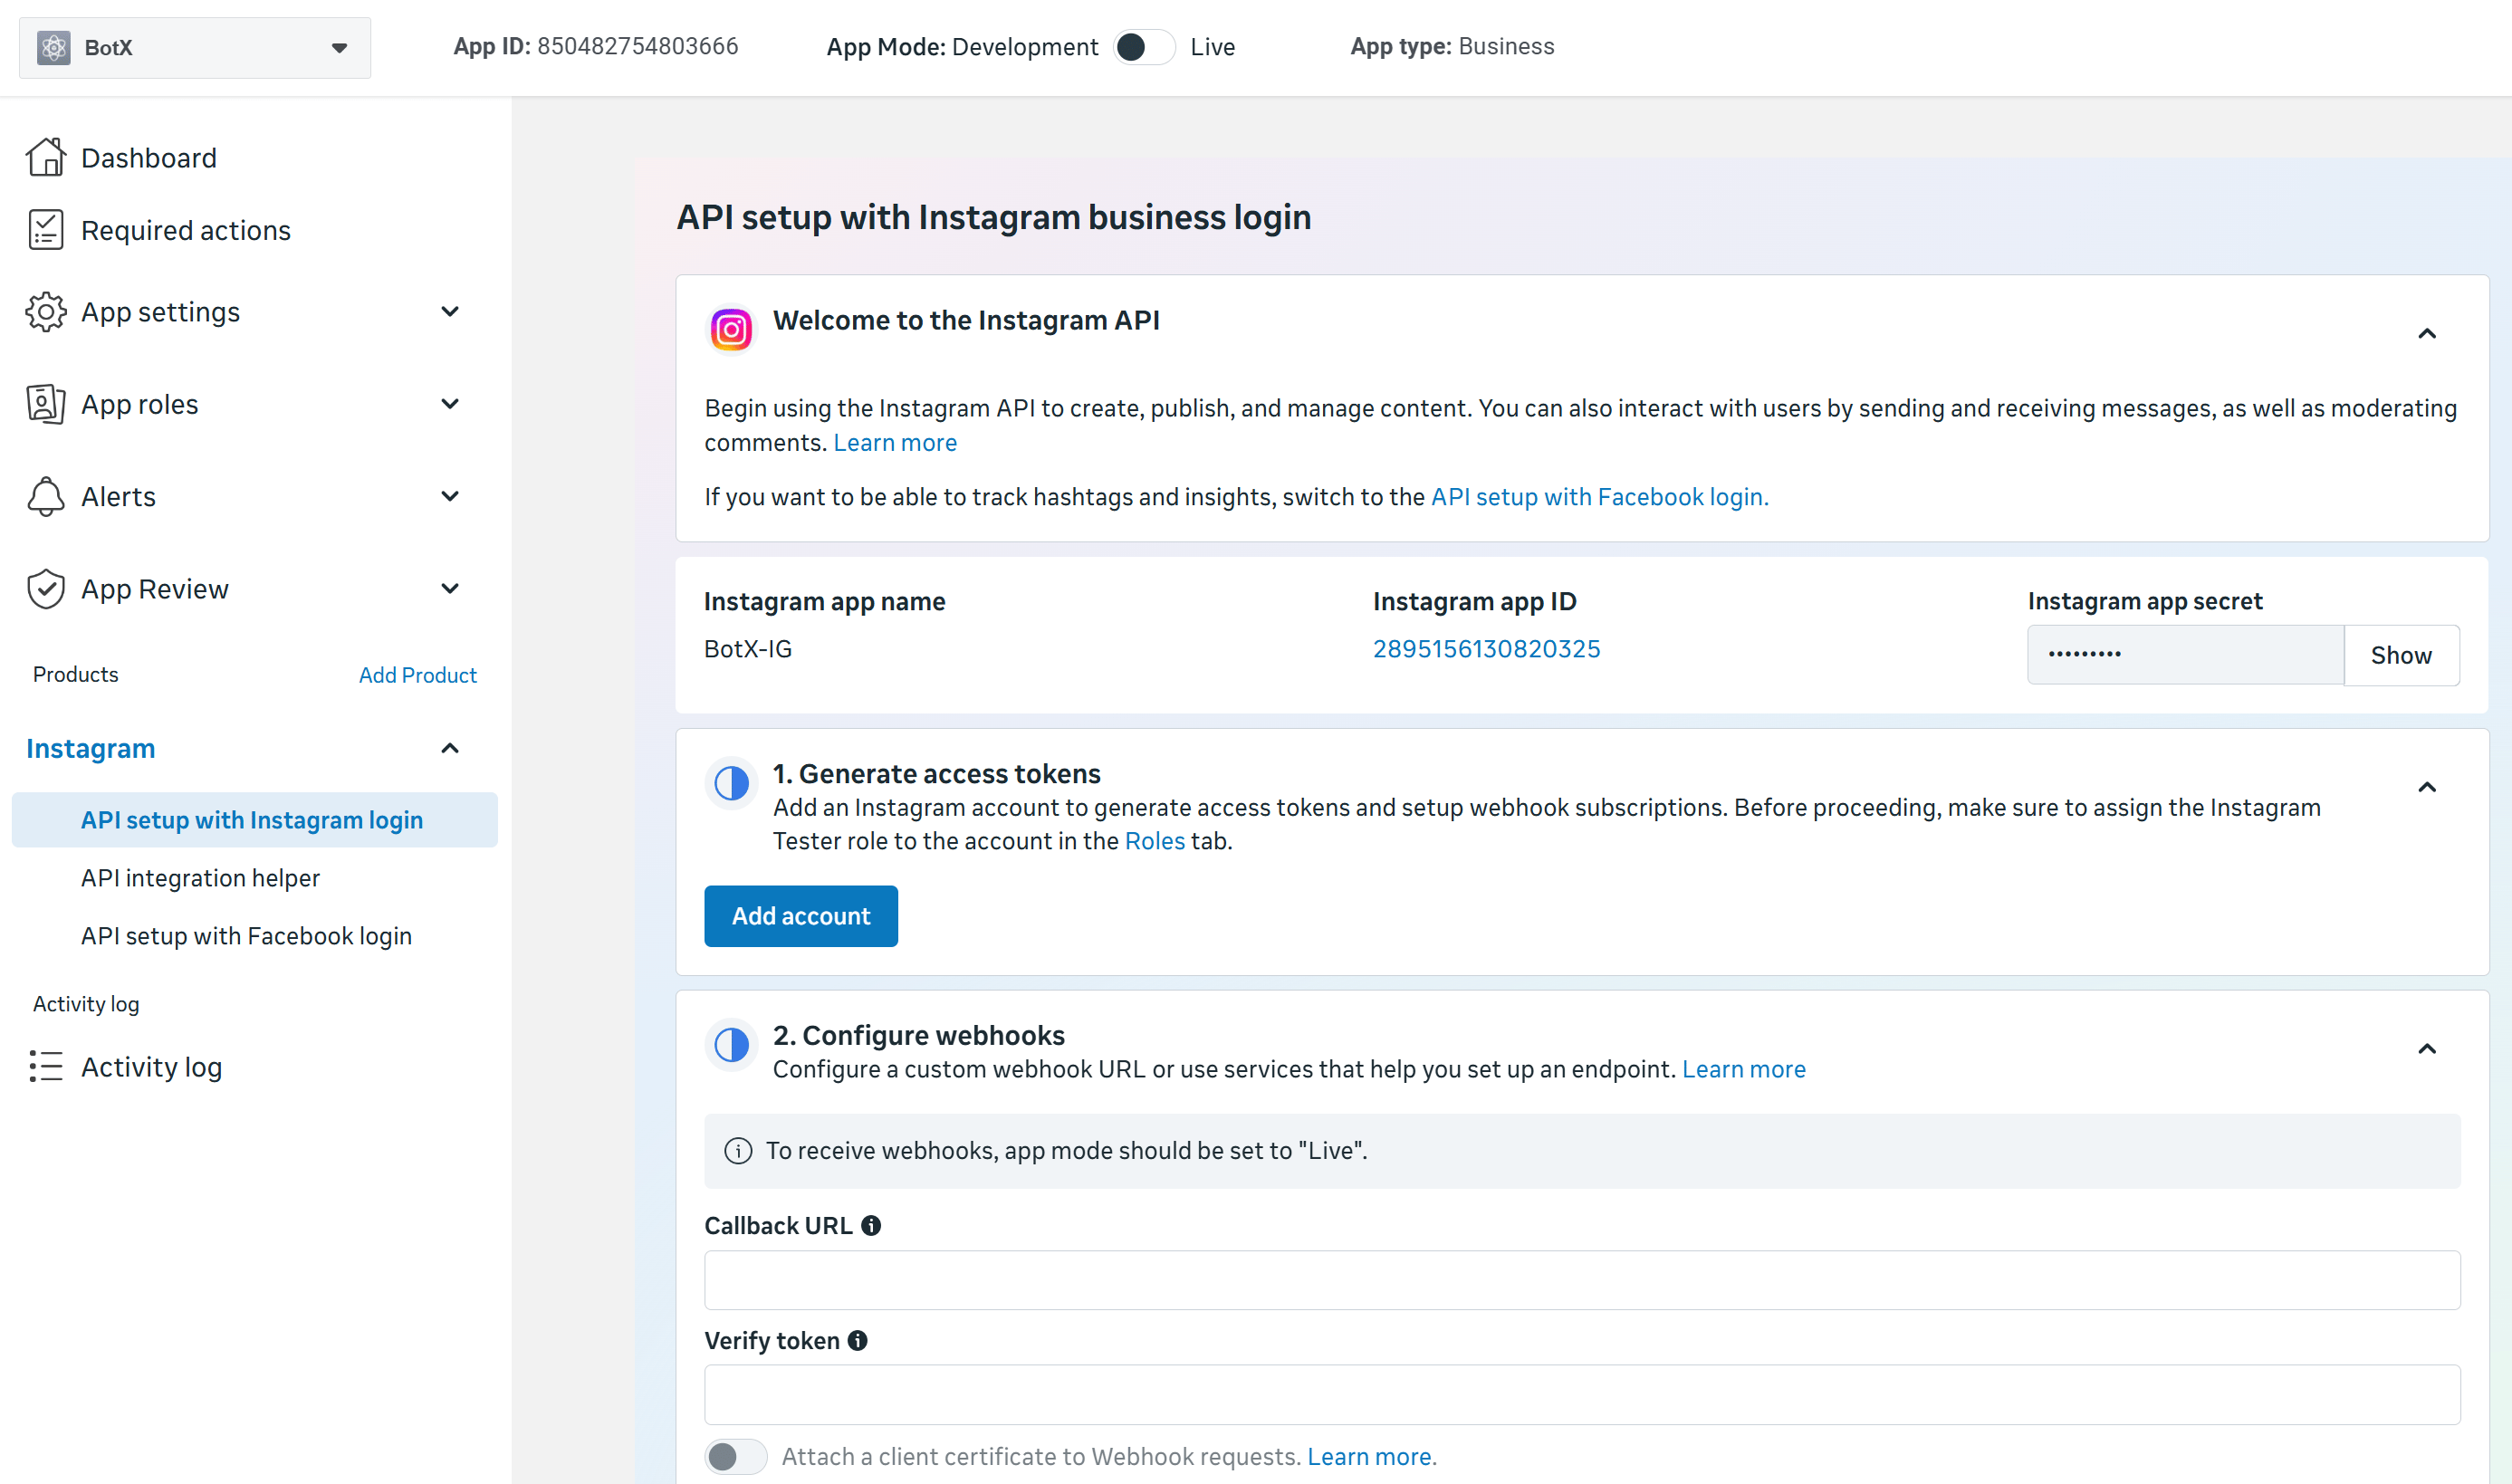Click the Alerts label

pyautogui.click(x=118, y=496)
